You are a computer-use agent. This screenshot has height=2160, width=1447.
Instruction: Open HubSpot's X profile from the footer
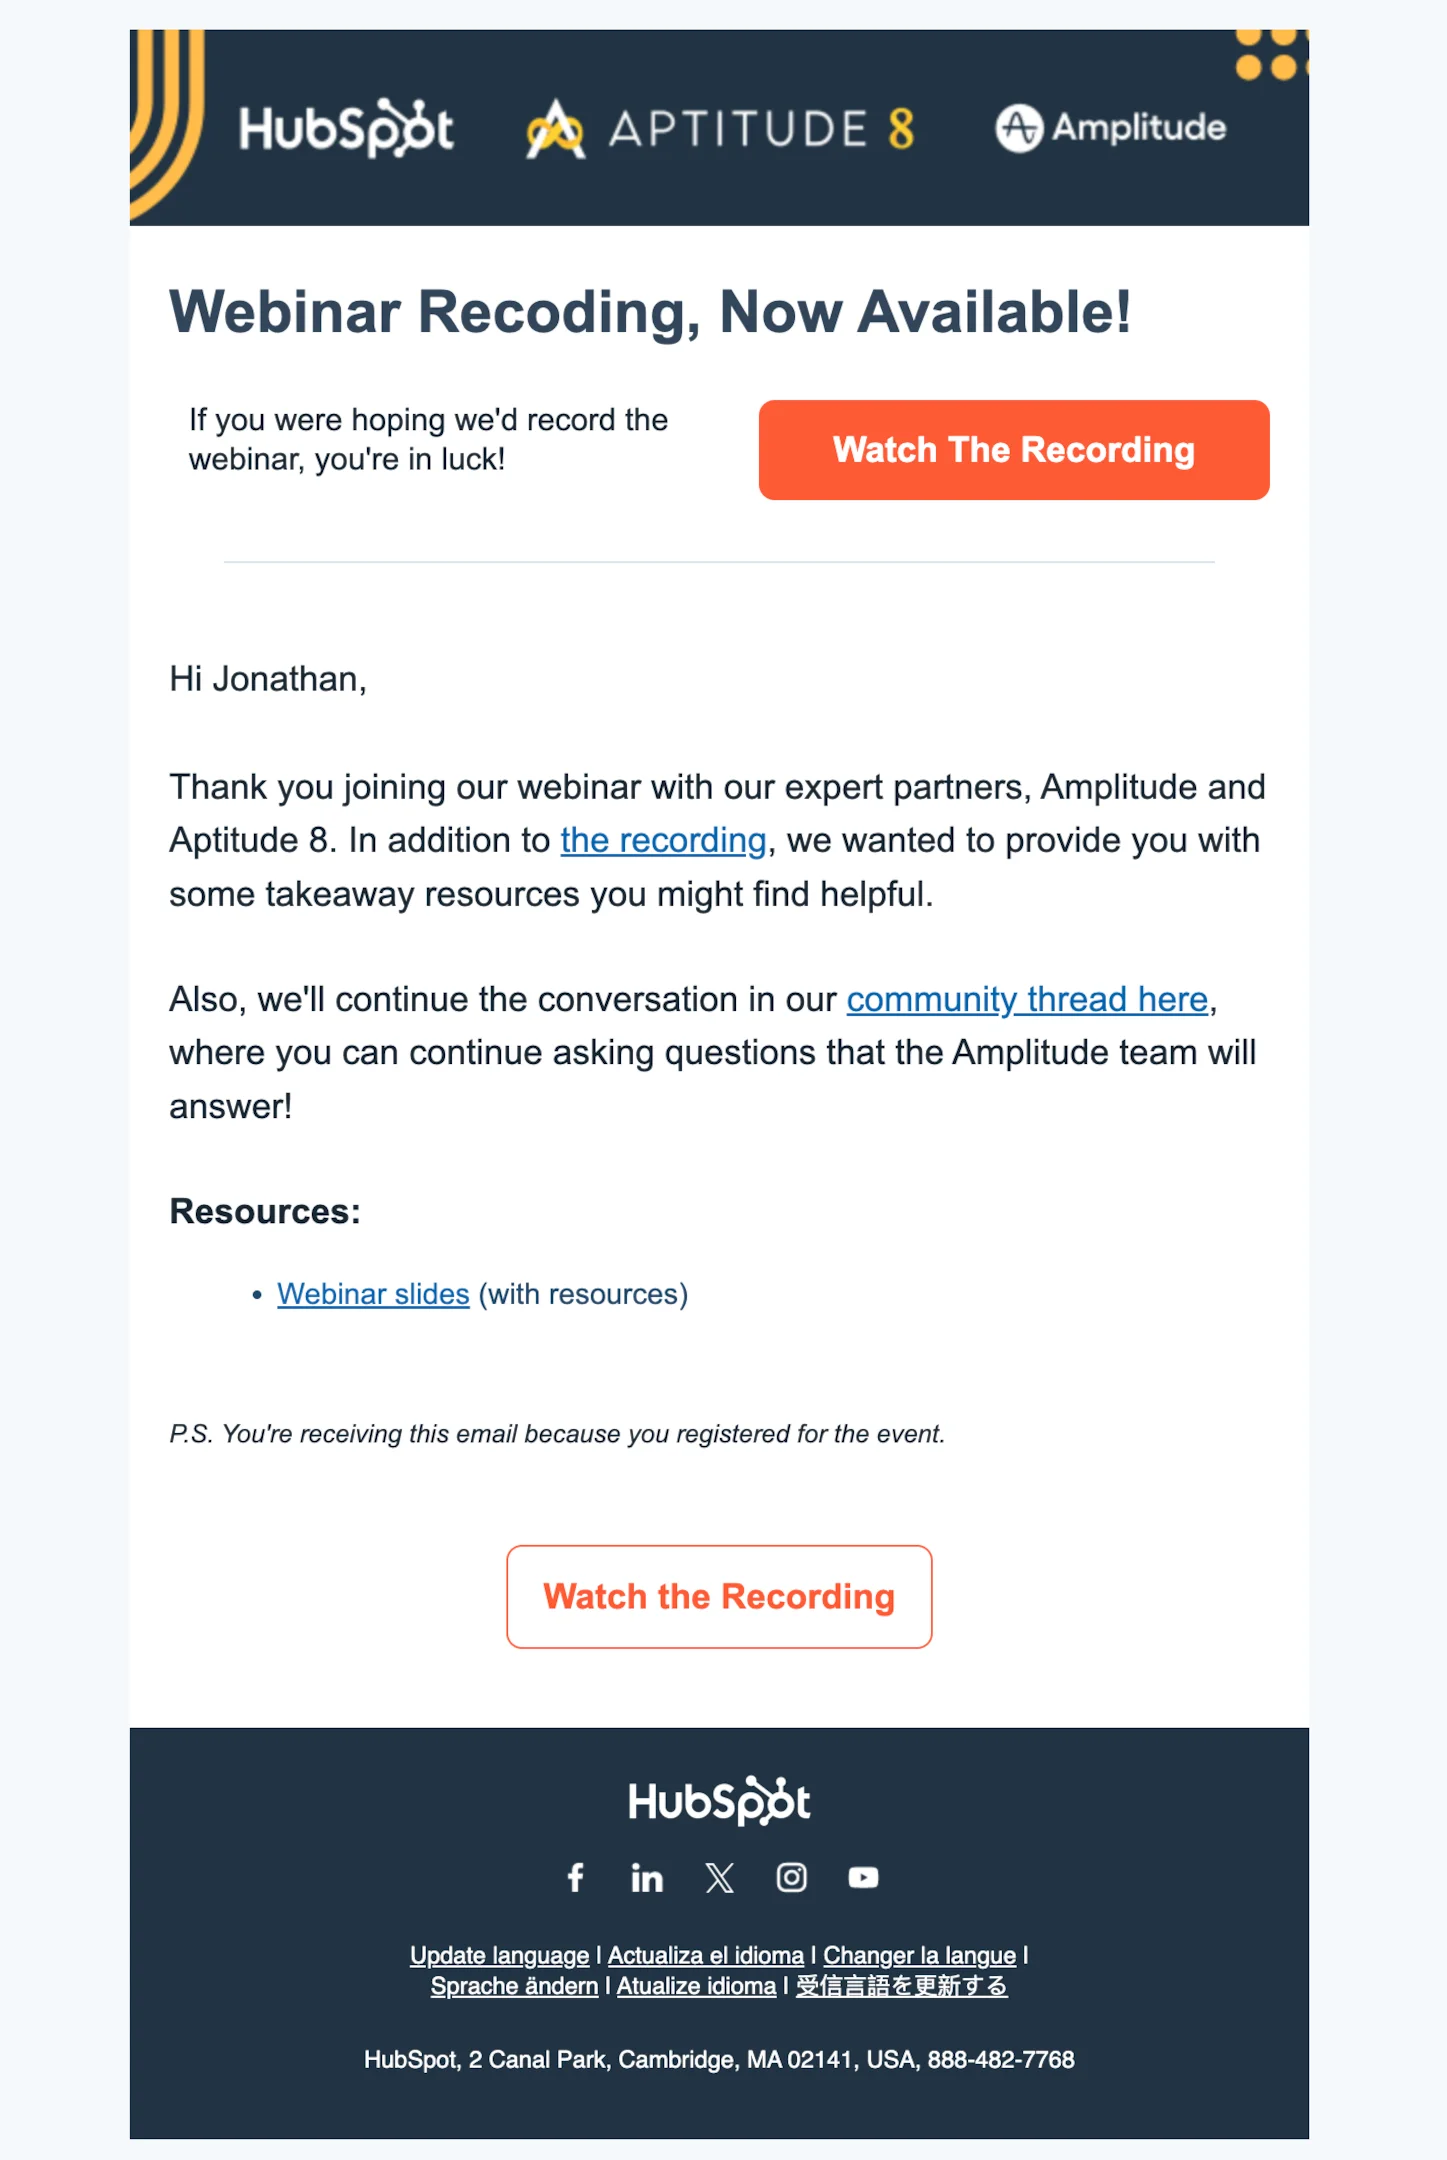[719, 1878]
